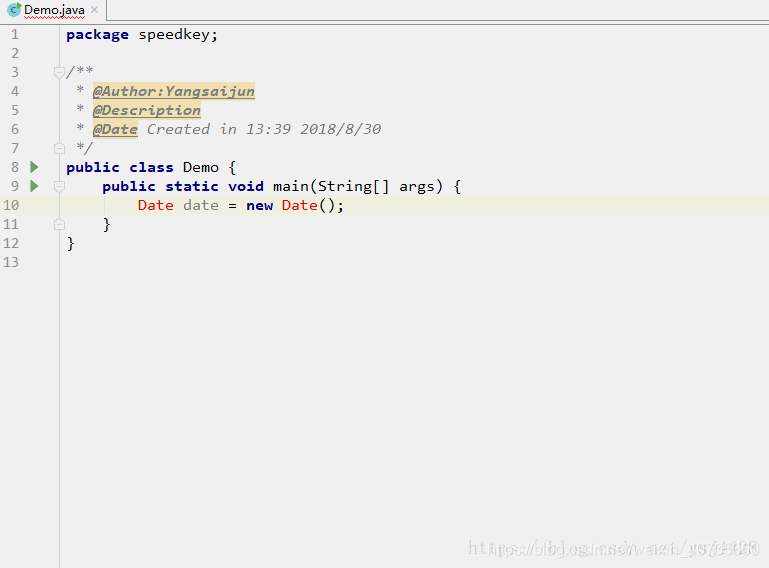
Task: Click the @Date tag in the comment
Action: (115, 129)
